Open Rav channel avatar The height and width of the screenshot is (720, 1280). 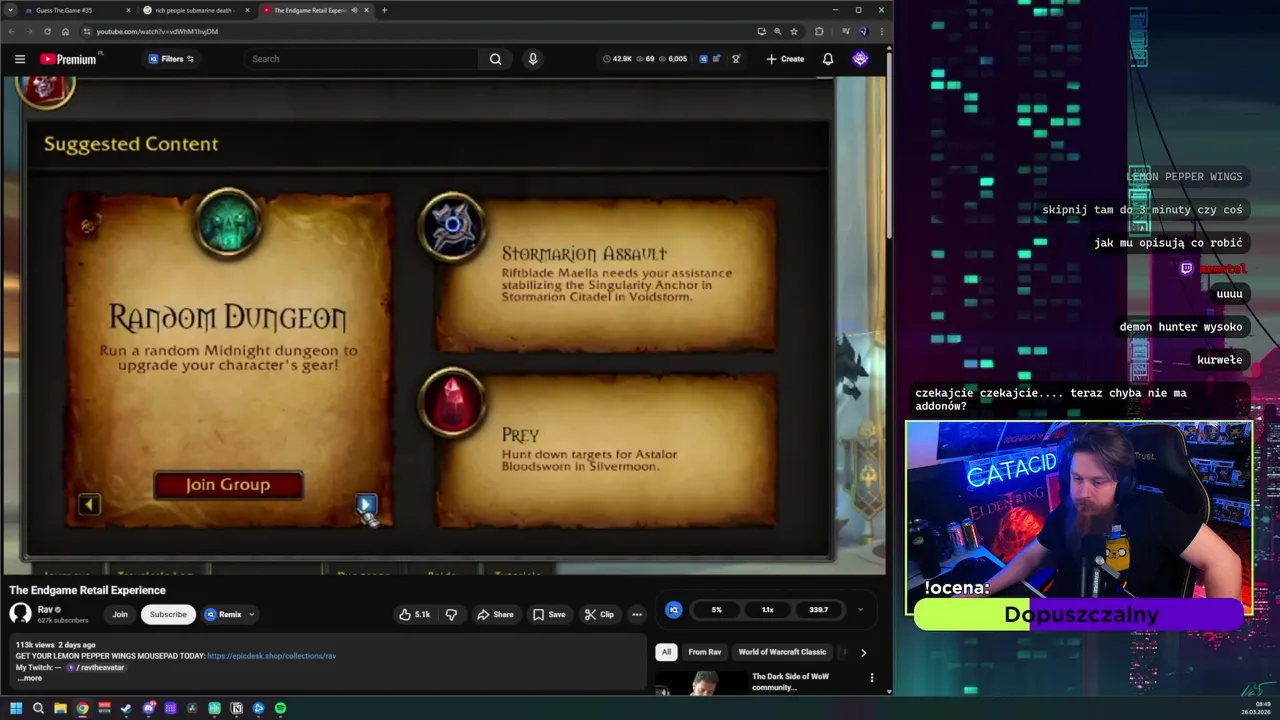click(x=20, y=614)
